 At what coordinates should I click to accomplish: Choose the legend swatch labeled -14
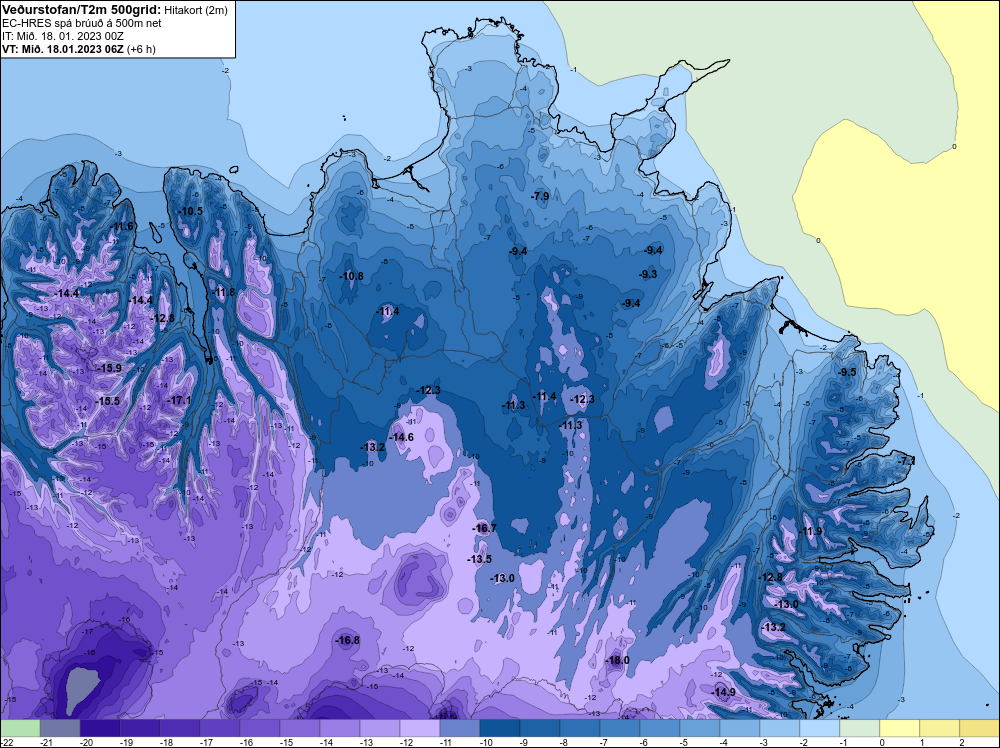(x=340, y=728)
